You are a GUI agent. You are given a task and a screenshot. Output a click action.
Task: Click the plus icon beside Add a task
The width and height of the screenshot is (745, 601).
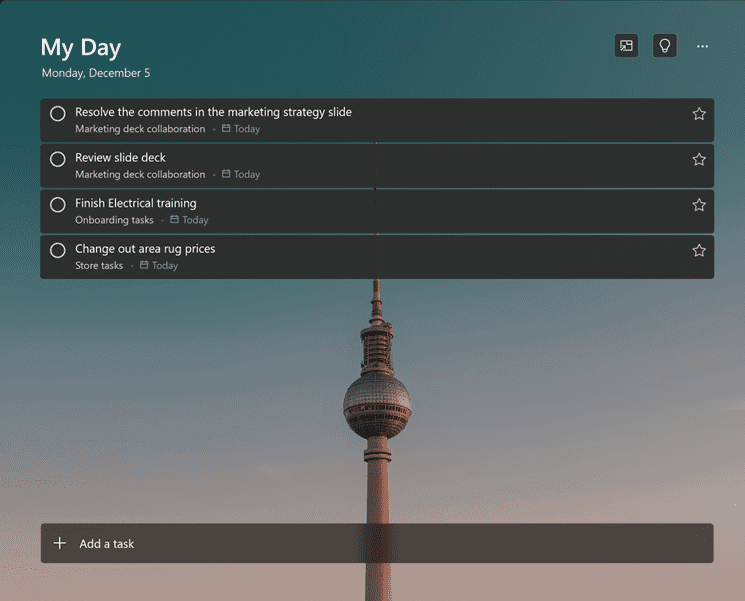pos(60,543)
